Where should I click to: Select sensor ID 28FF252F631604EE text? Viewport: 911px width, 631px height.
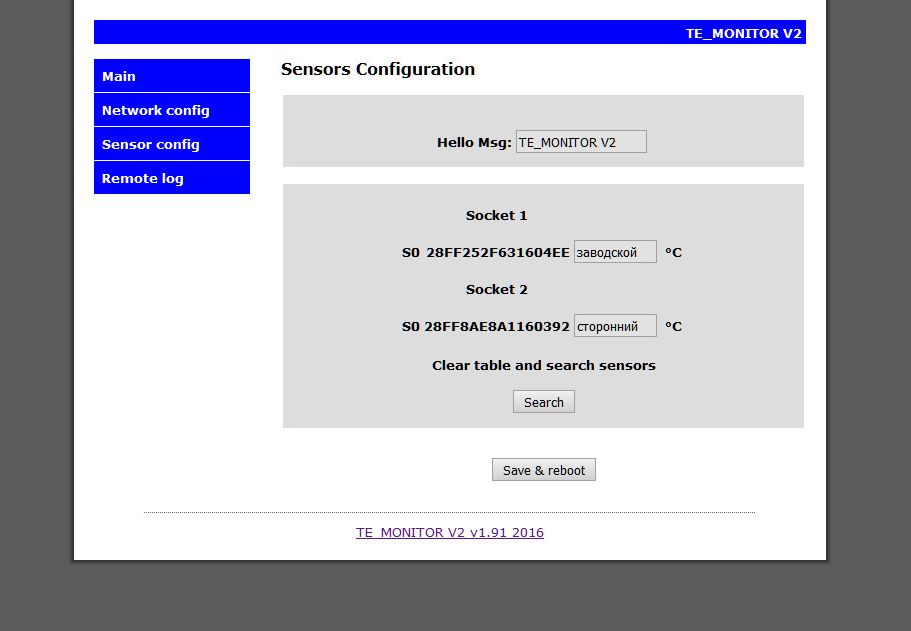tap(498, 253)
